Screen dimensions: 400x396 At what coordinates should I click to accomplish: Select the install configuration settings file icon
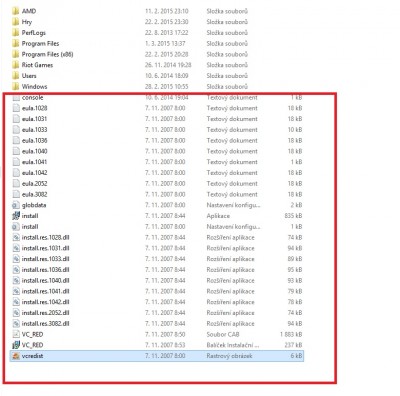[x=16, y=227]
